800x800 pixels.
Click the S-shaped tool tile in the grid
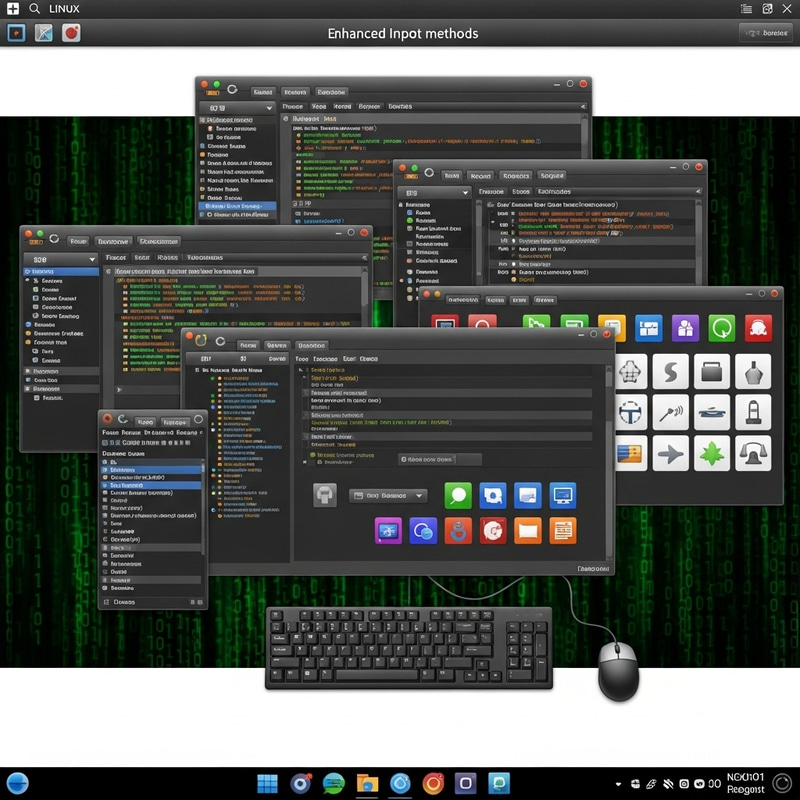(x=670, y=373)
